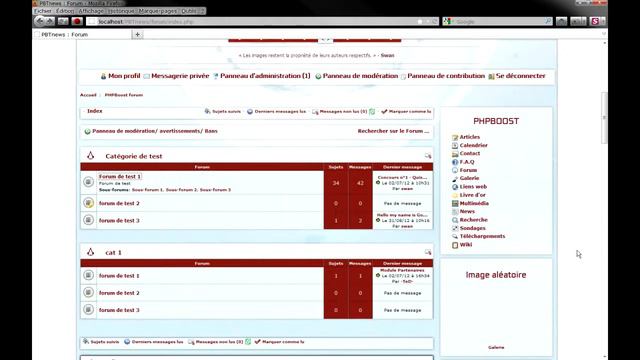Open the Téléchargements sidebar link
Viewport: 640px width, 360px height.
pos(482,236)
